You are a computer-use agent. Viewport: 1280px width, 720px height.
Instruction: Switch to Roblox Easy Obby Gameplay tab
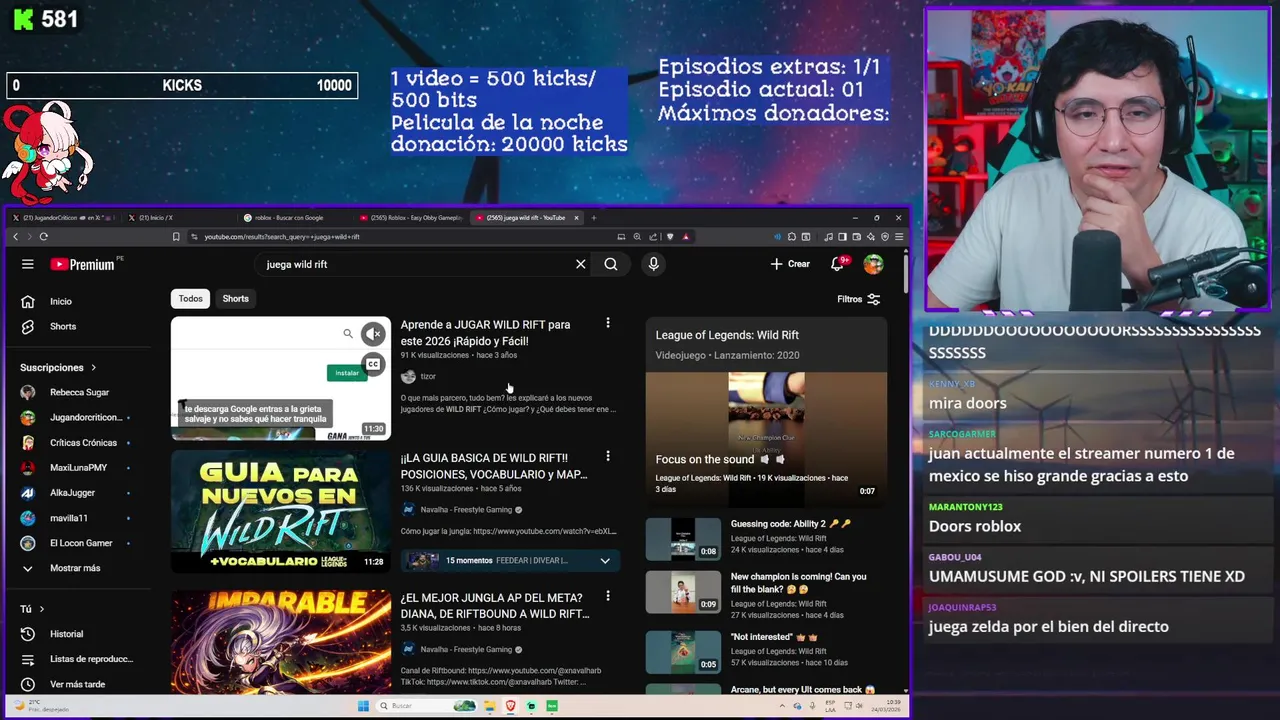coord(412,217)
